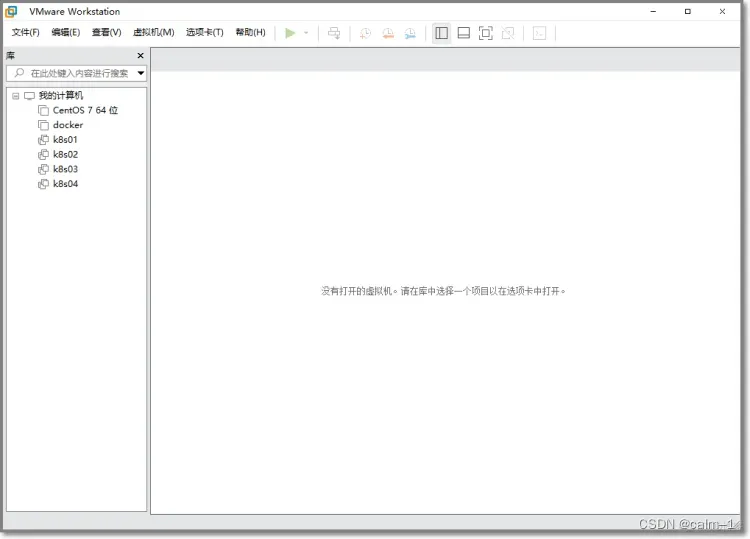750x539 pixels.
Task: Minimize the VMware Workstation window
Action: 653,11
